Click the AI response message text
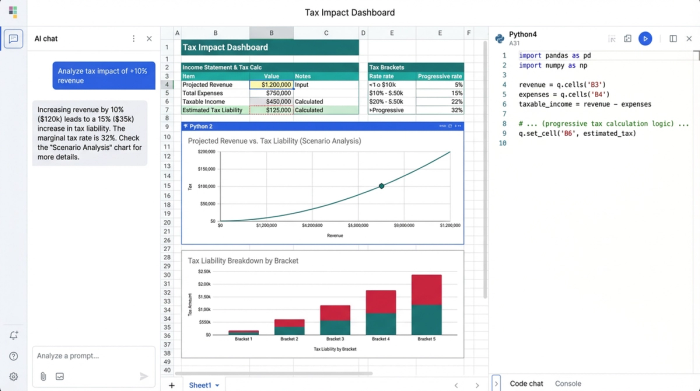 click(x=90, y=133)
